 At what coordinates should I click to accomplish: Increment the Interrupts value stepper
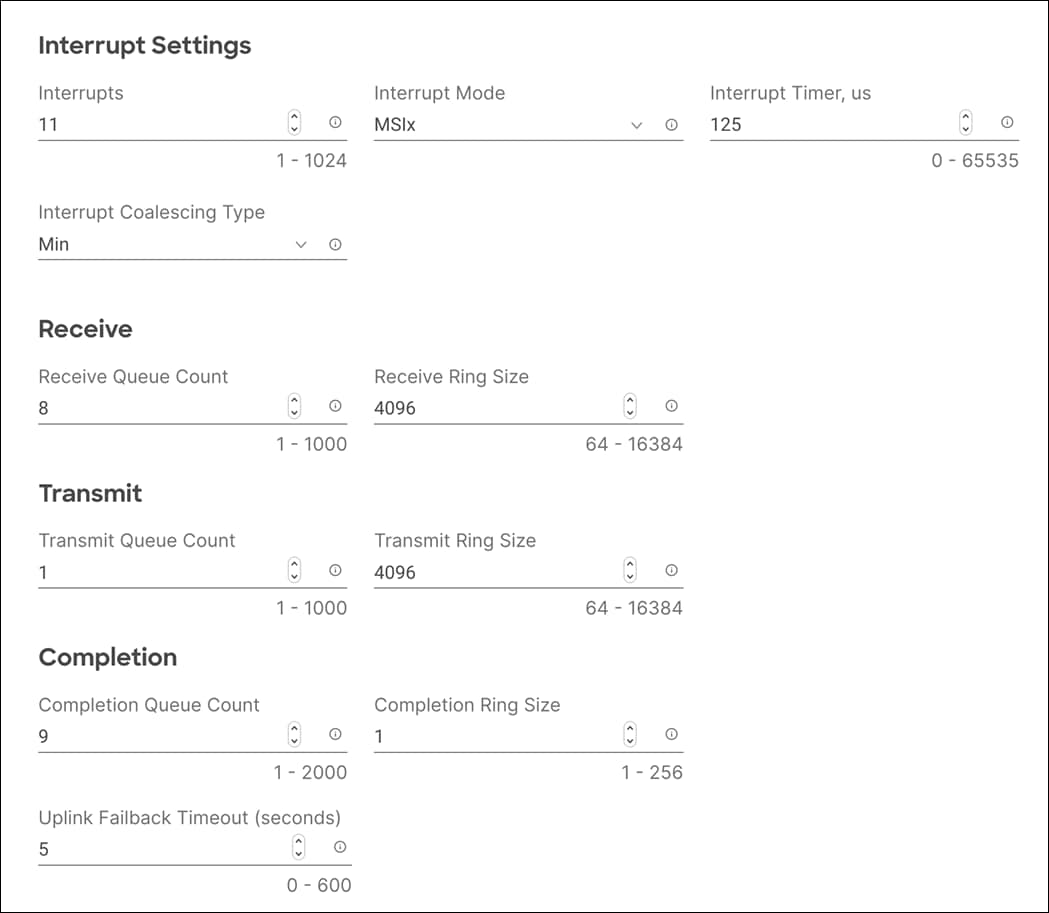294,119
